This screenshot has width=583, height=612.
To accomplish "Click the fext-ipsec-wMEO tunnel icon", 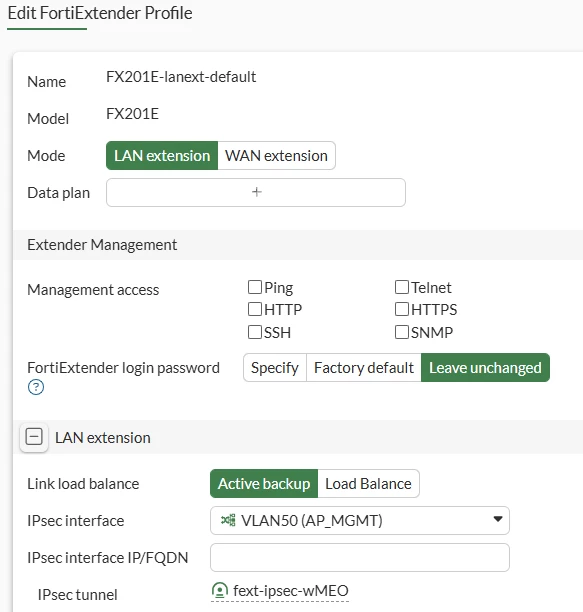I will 219,591.
